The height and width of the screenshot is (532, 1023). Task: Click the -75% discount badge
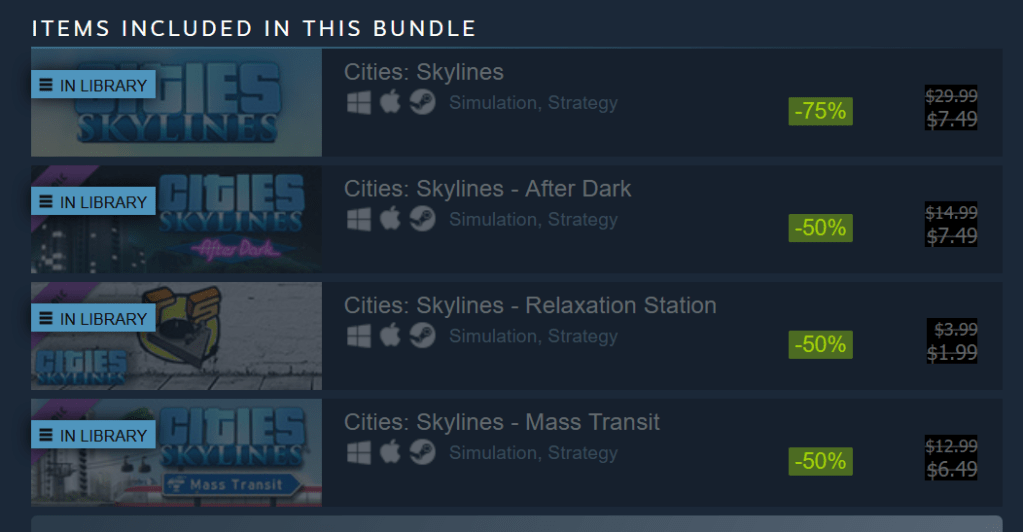pos(820,111)
